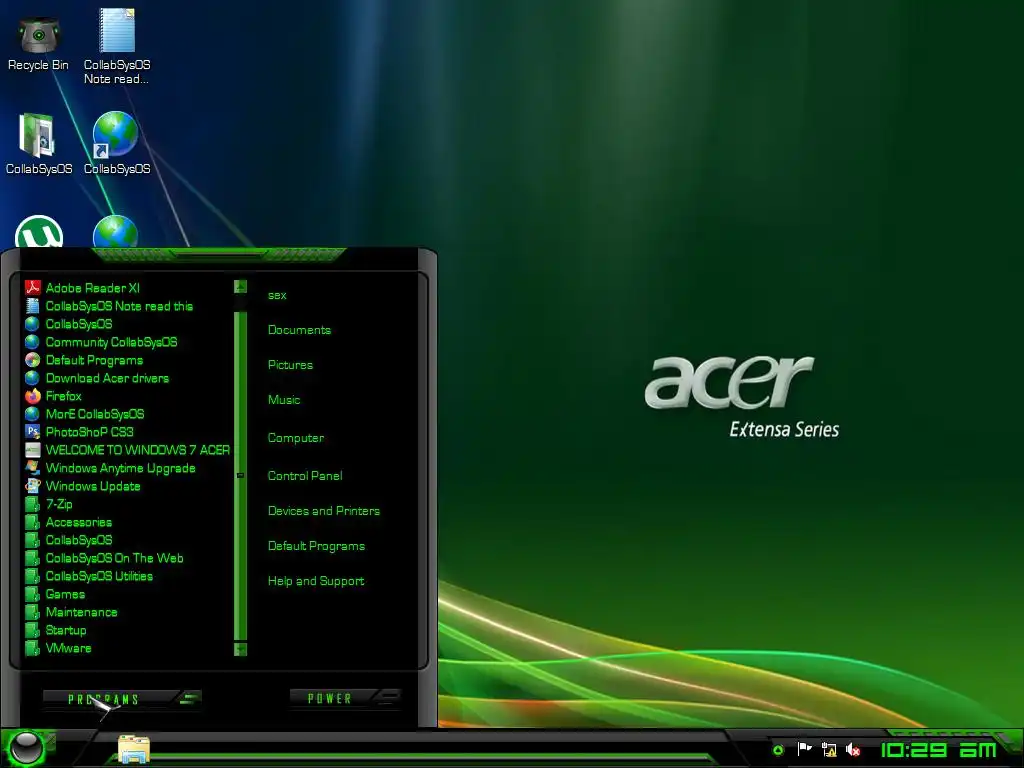Open Default Programs in right pane
The width and height of the screenshot is (1024, 768).
(316, 546)
